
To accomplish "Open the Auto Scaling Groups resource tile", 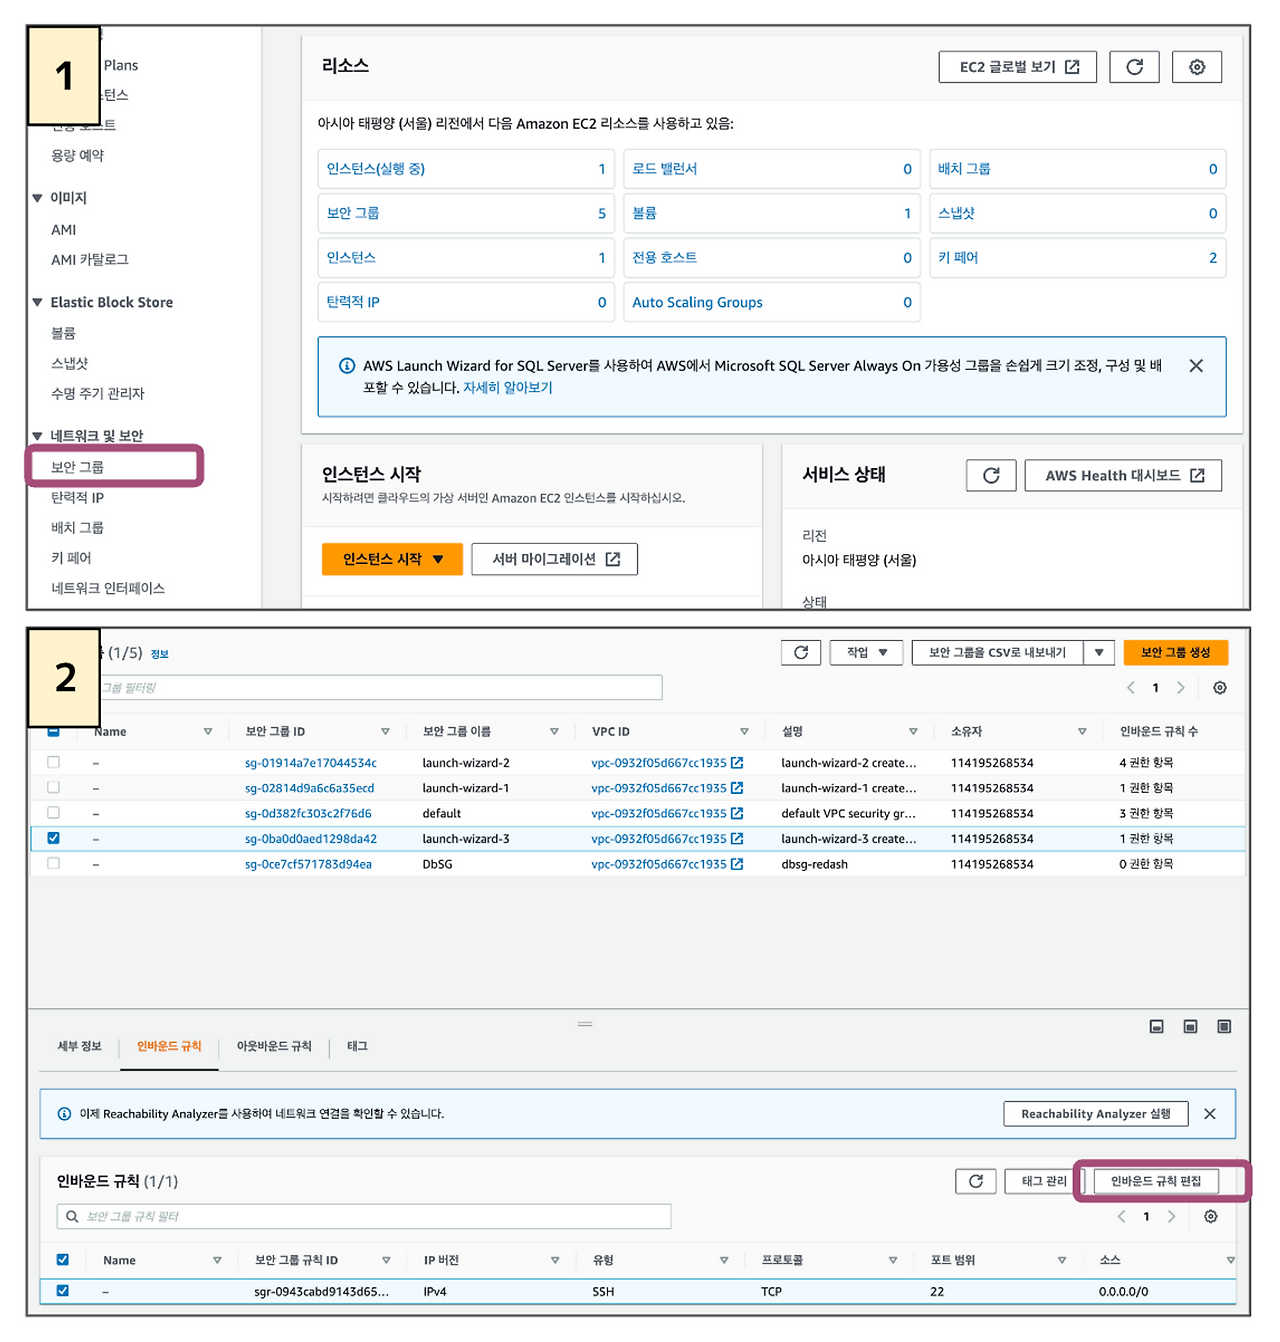I will click(x=772, y=302).
